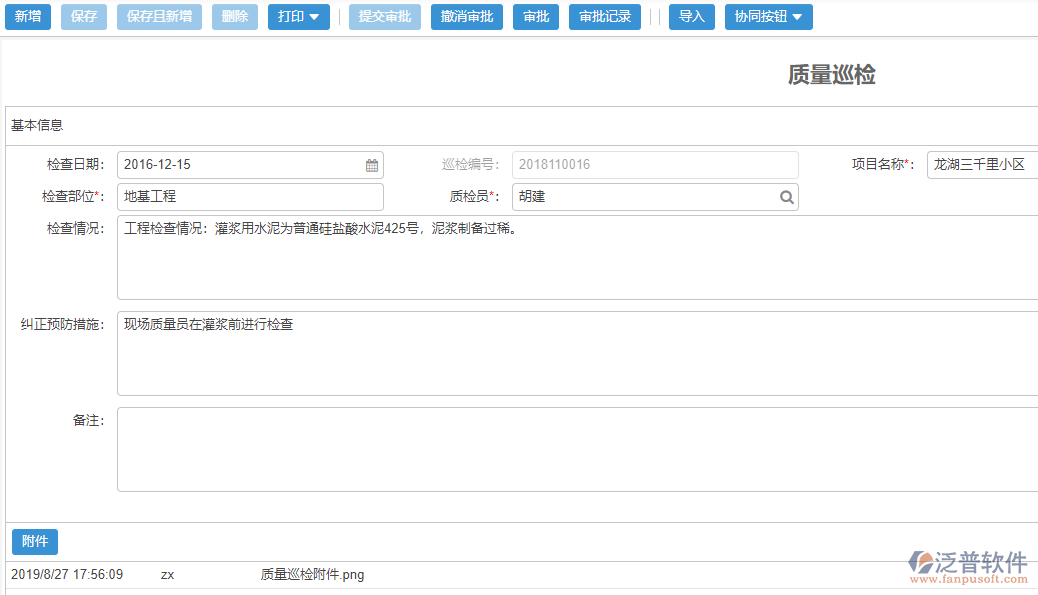Image resolution: width=1038 pixels, height=595 pixels.
Task: Open calendar picker for 检查日期
Action: point(371,165)
